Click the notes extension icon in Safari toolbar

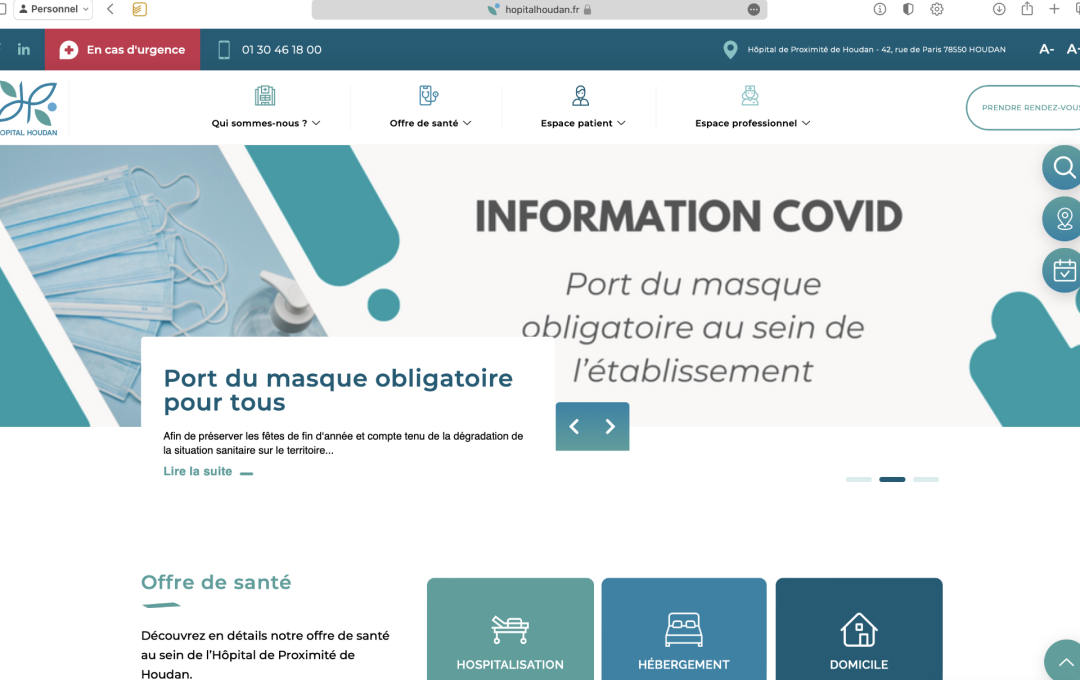(139, 9)
